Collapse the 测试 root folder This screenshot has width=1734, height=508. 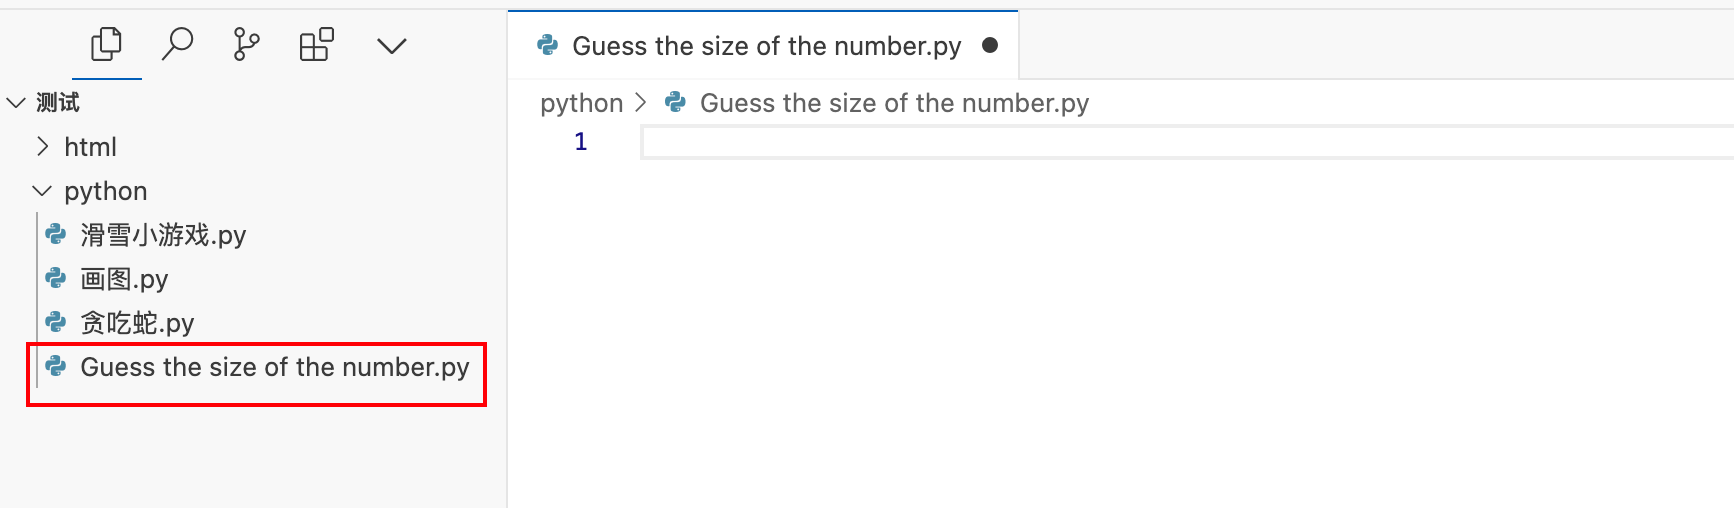click(16, 102)
